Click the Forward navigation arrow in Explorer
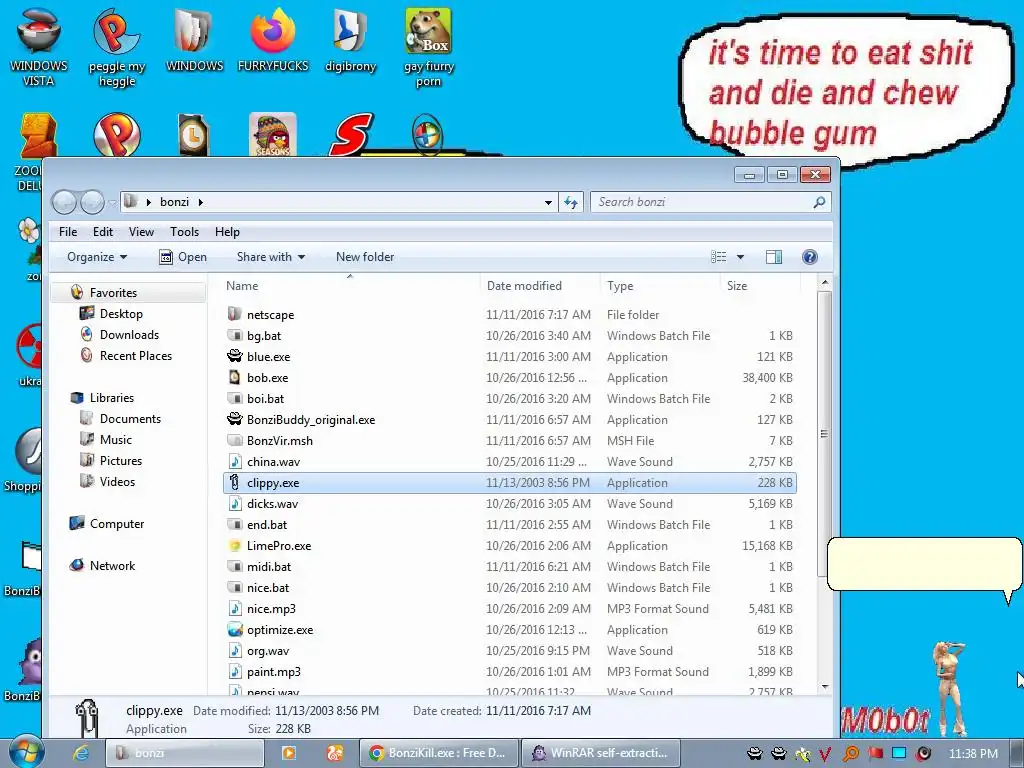The width and height of the screenshot is (1024, 768). click(92, 202)
